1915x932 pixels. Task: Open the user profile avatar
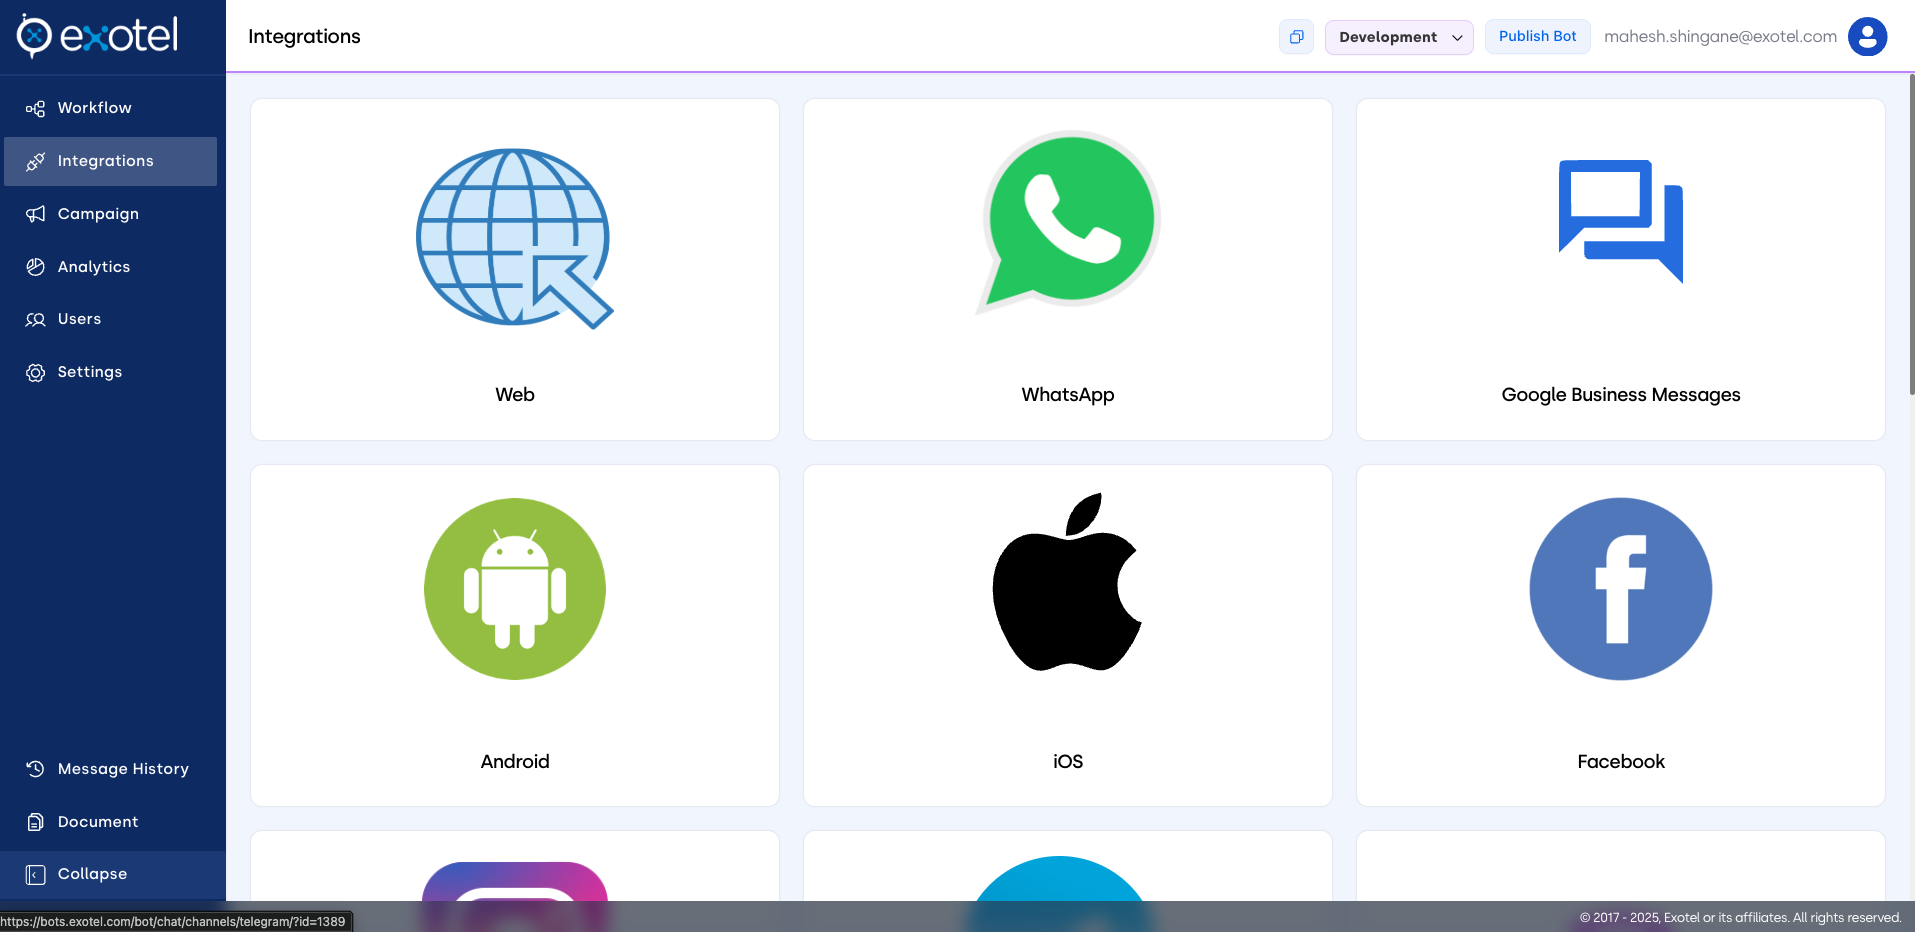(x=1867, y=37)
